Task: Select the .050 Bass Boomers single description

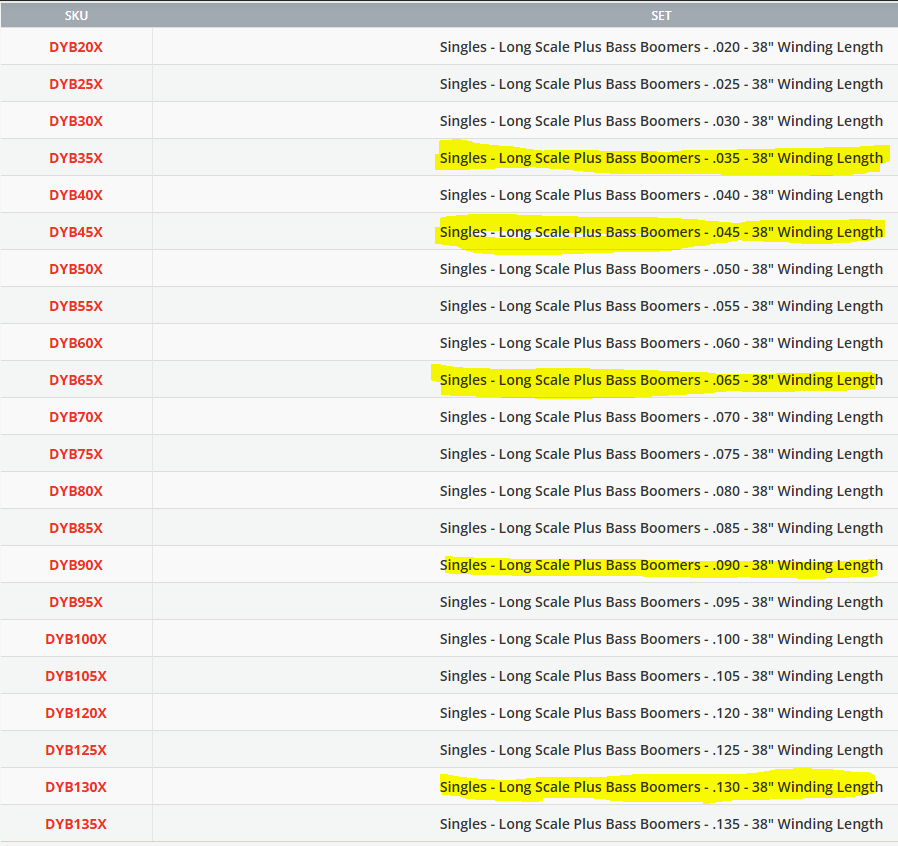Action: (x=661, y=269)
